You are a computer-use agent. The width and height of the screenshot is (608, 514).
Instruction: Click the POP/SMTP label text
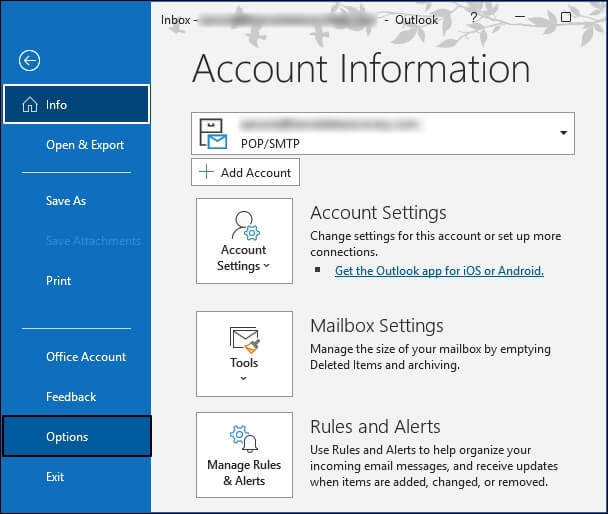coord(270,144)
